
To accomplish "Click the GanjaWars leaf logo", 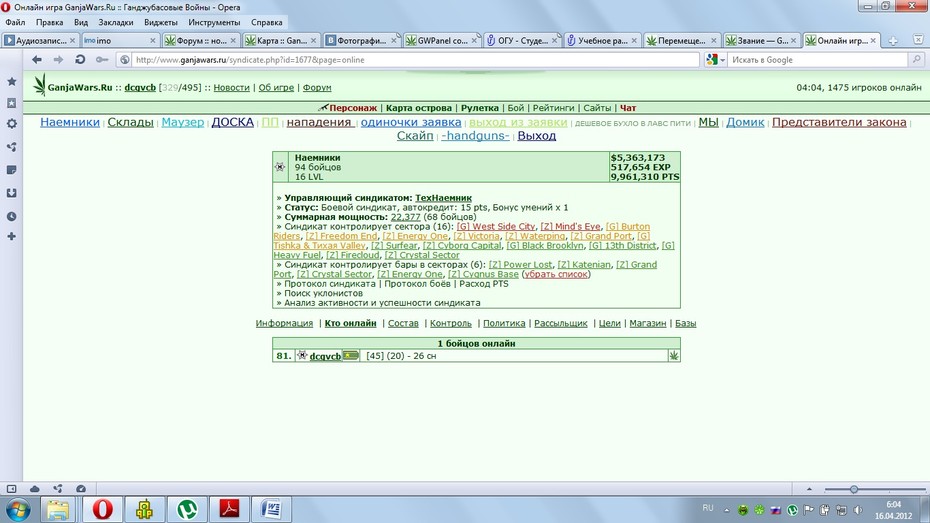I will tap(40, 85).
